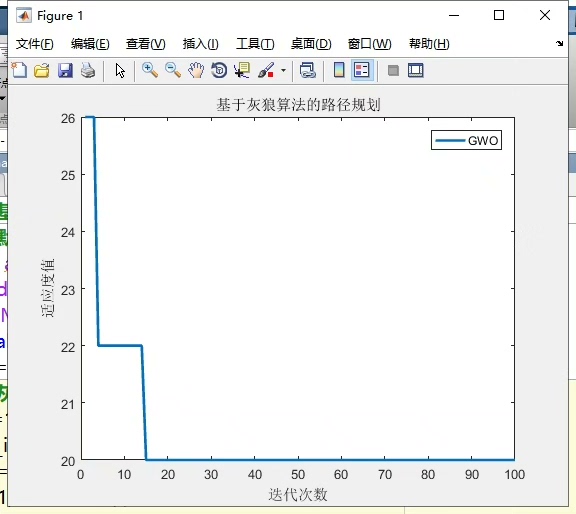
Task: Click the y-axis tick label 24
Action: pyautogui.click(x=68, y=232)
